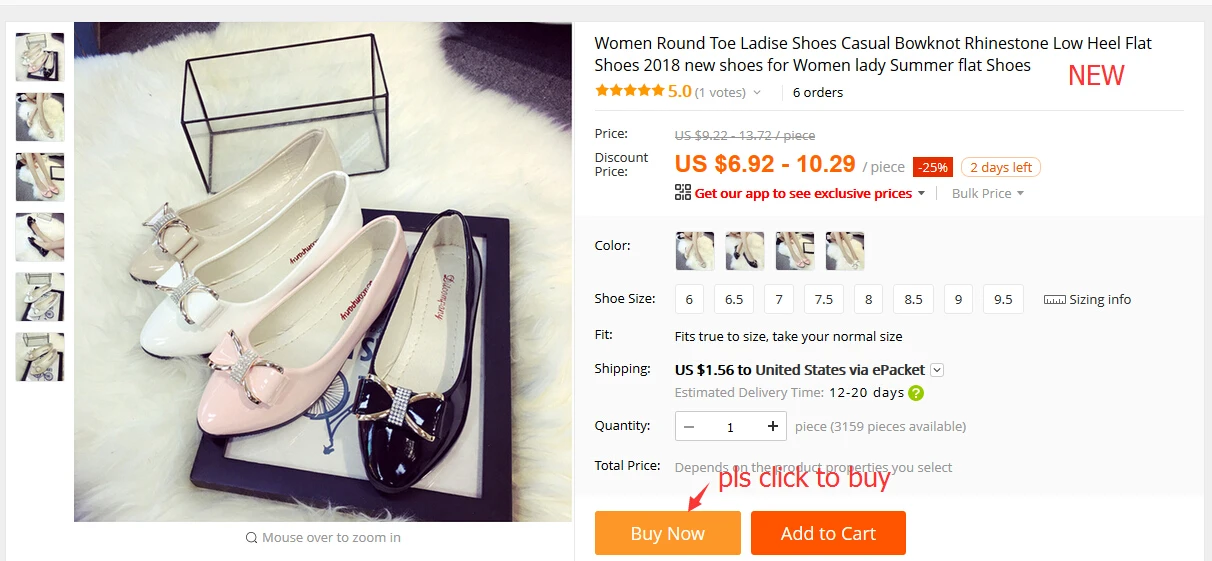Click the Buy Now button
Viewport: 1212px width, 561px height.
pos(667,533)
